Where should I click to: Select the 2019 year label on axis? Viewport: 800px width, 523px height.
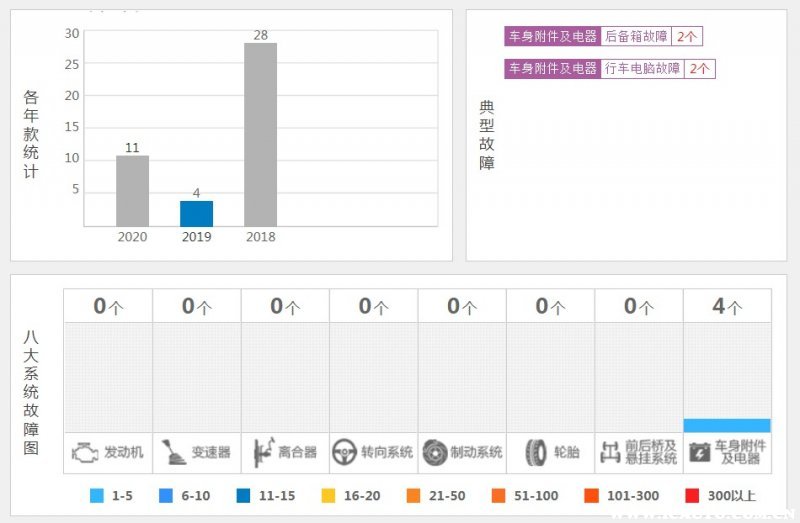pos(196,237)
